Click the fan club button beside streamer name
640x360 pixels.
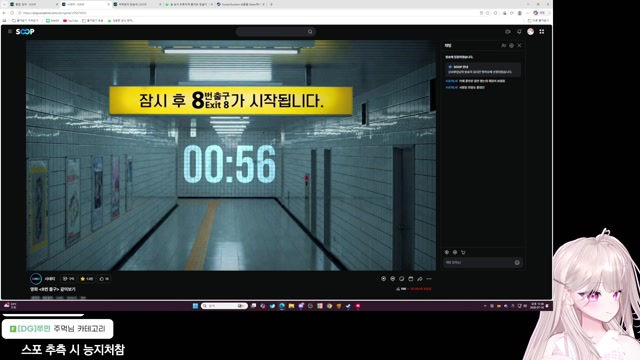(x=68, y=279)
